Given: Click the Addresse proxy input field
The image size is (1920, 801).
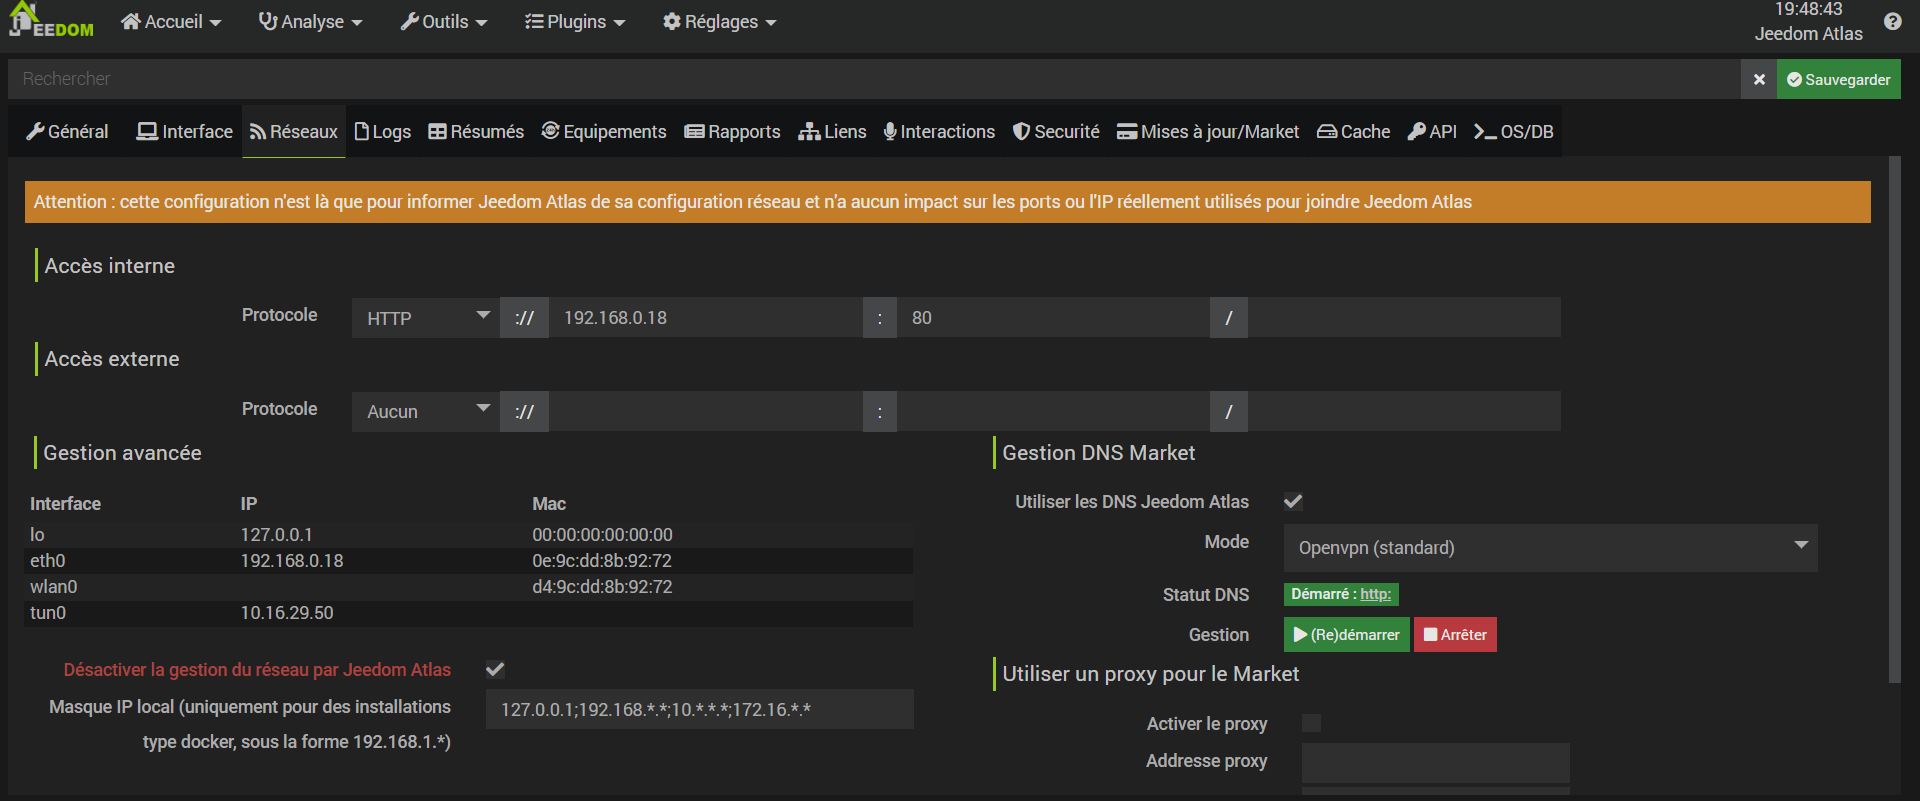Looking at the screenshot, I should pos(1436,762).
